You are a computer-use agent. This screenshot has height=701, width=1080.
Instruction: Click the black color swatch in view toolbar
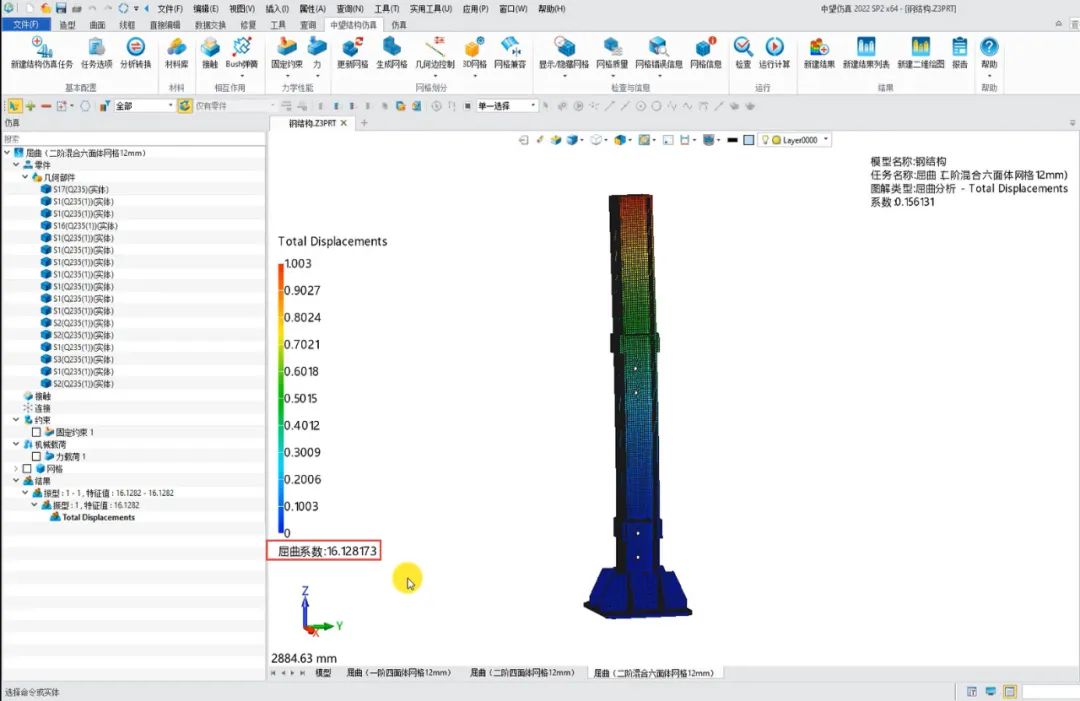pyautogui.click(x=732, y=140)
